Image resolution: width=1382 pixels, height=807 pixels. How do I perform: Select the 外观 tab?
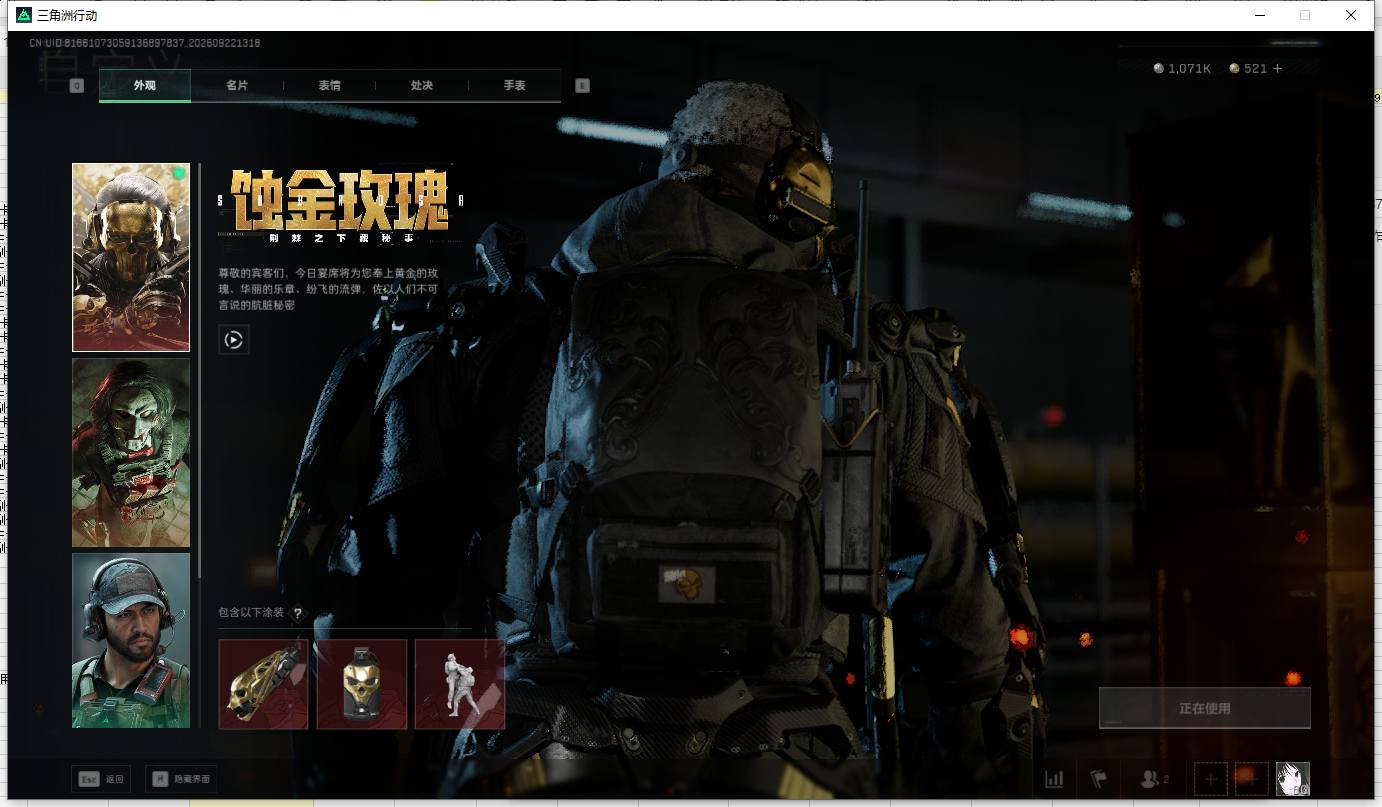145,85
